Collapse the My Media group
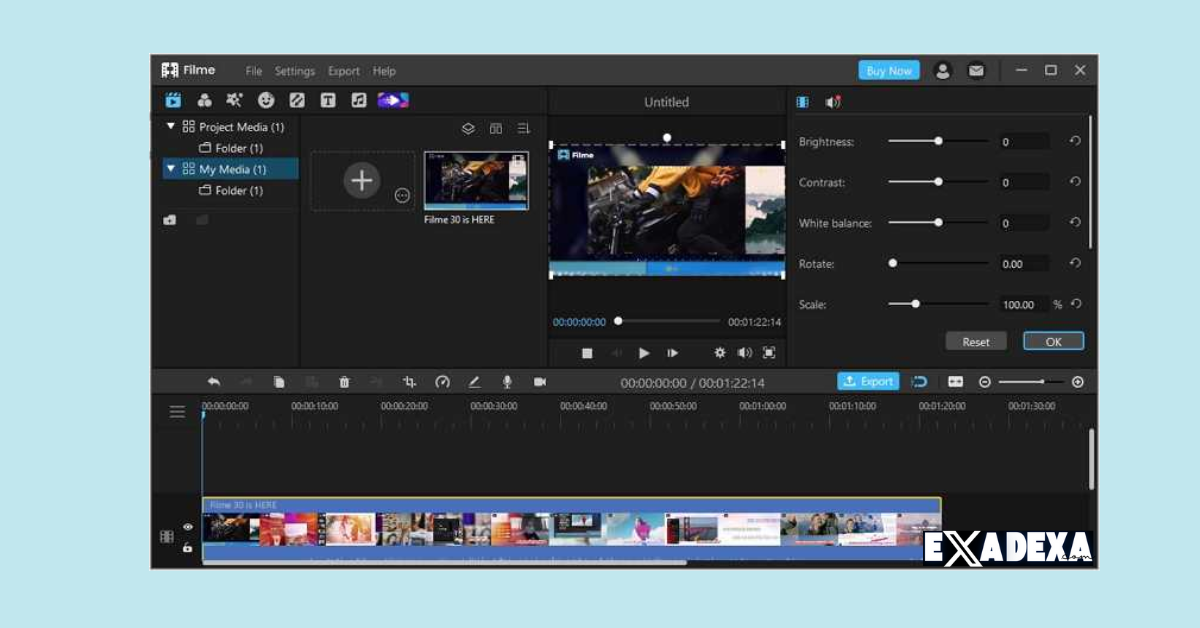Screen dimensions: 1200x628 coord(171,169)
